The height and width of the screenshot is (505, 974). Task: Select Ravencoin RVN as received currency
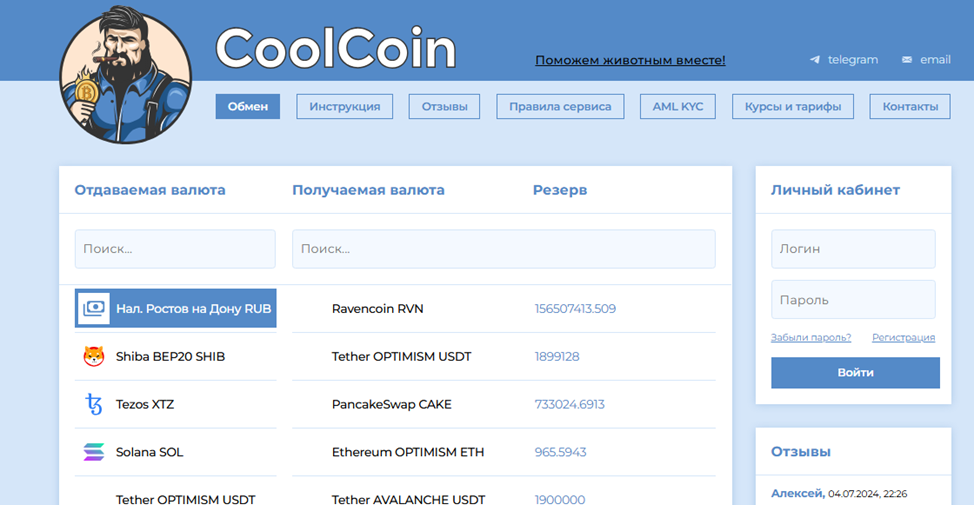tap(377, 309)
